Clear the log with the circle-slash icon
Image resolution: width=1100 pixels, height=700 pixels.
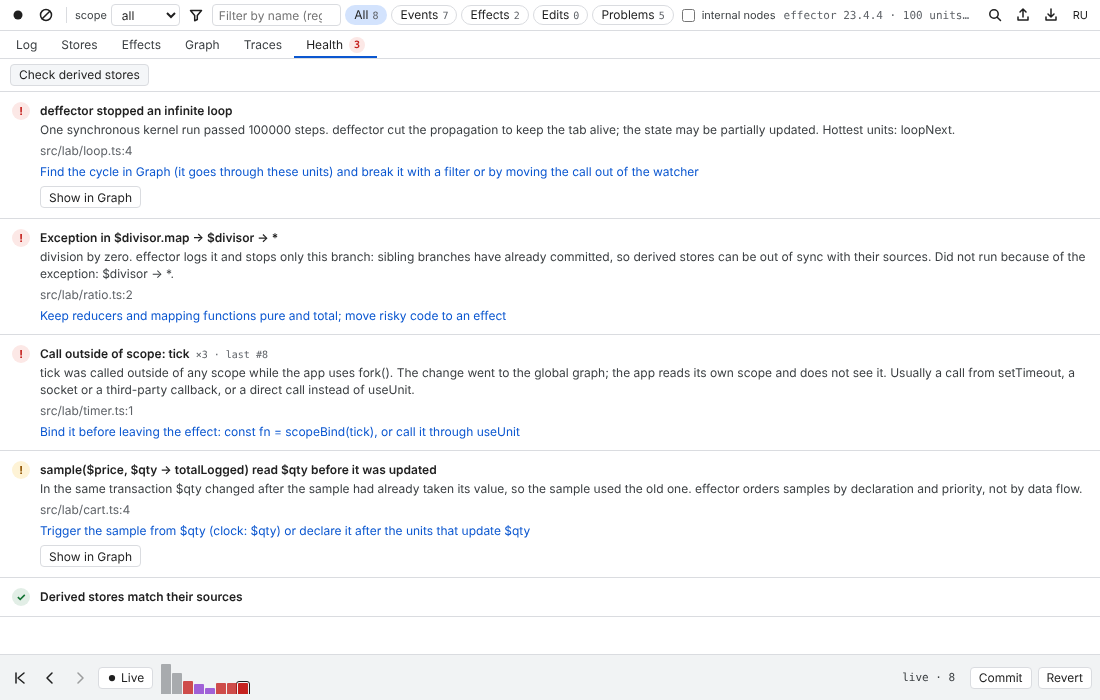coord(46,15)
